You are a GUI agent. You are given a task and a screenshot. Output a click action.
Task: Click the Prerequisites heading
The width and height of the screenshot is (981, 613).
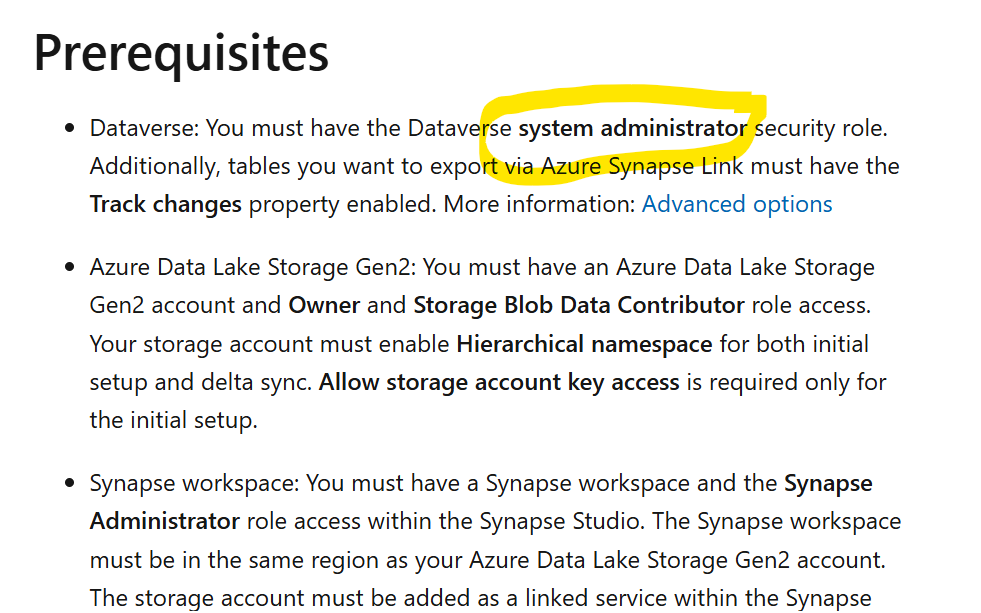[181, 54]
